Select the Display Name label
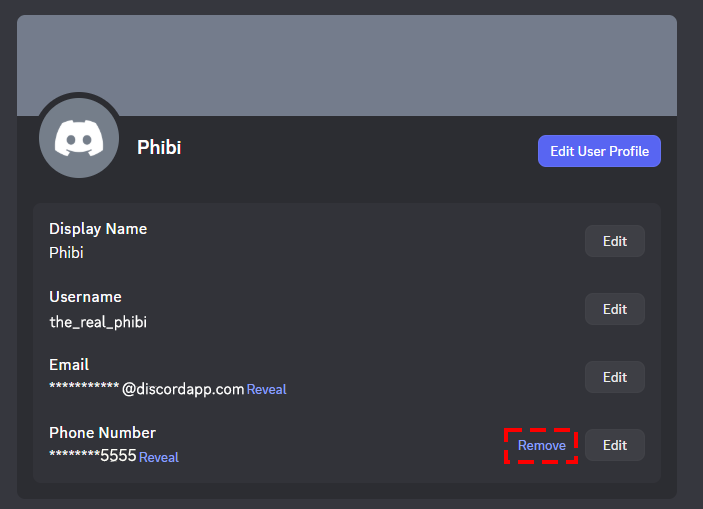 point(98,229)
